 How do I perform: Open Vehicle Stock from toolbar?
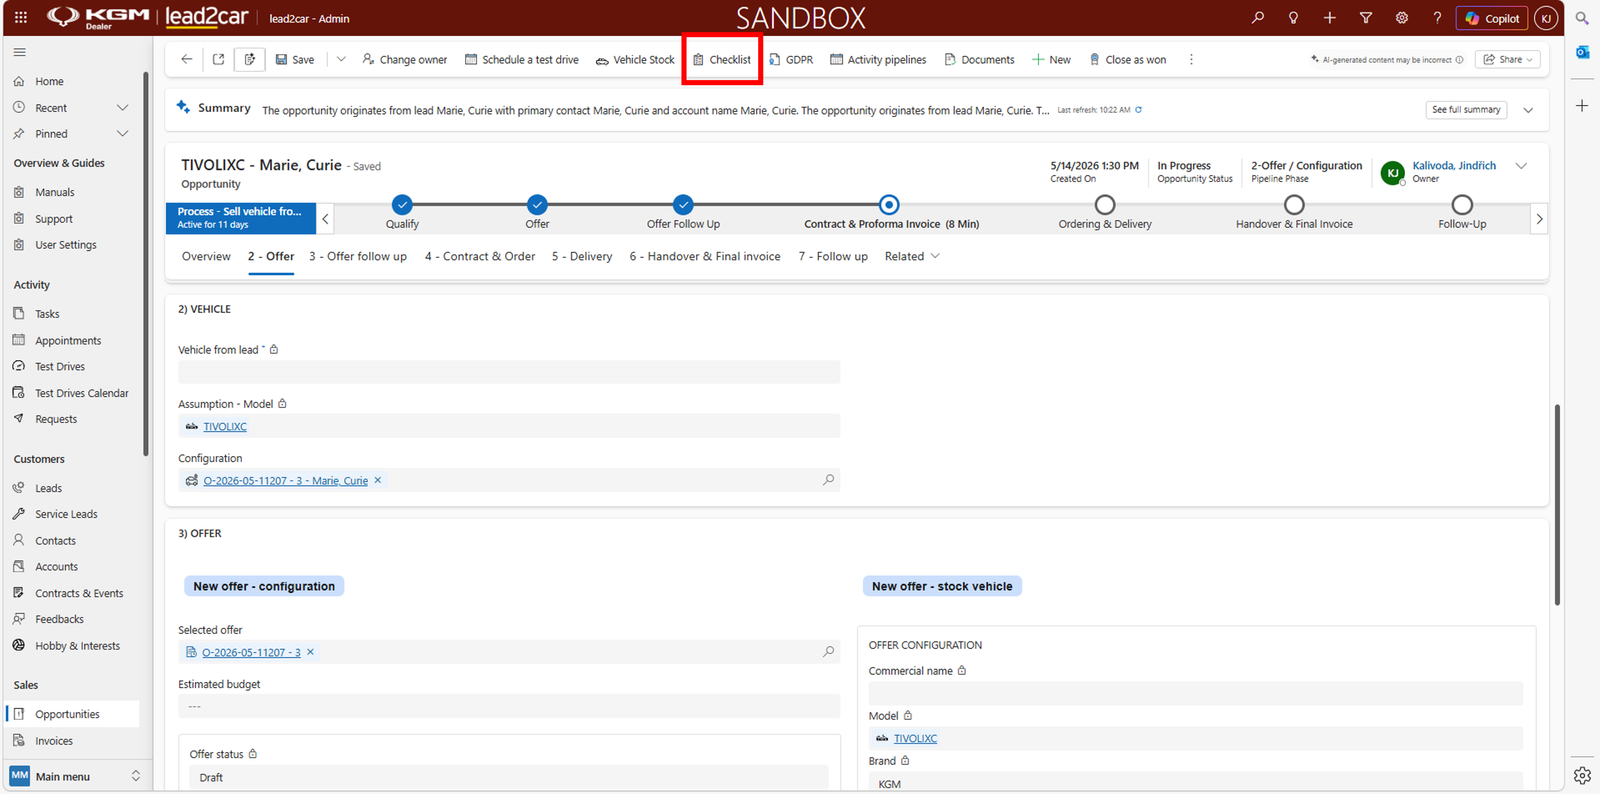click(635, 60)
